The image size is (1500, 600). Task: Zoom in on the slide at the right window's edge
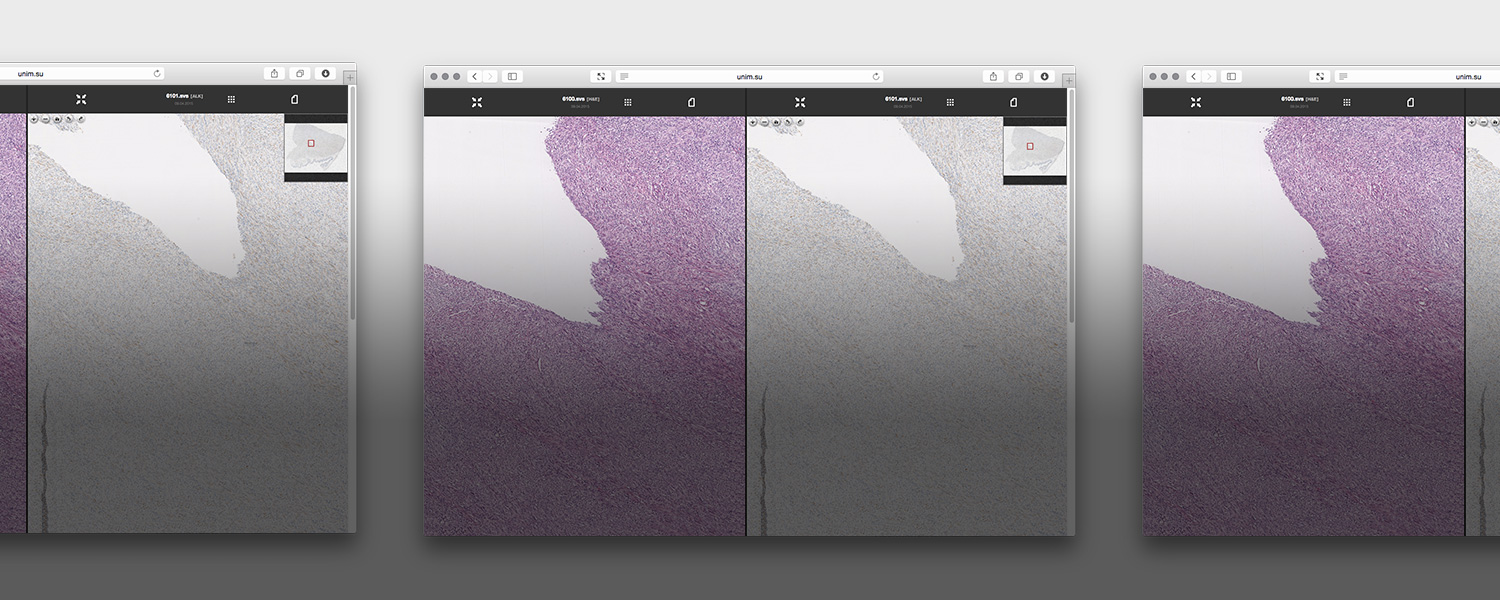click(1473, 122)
